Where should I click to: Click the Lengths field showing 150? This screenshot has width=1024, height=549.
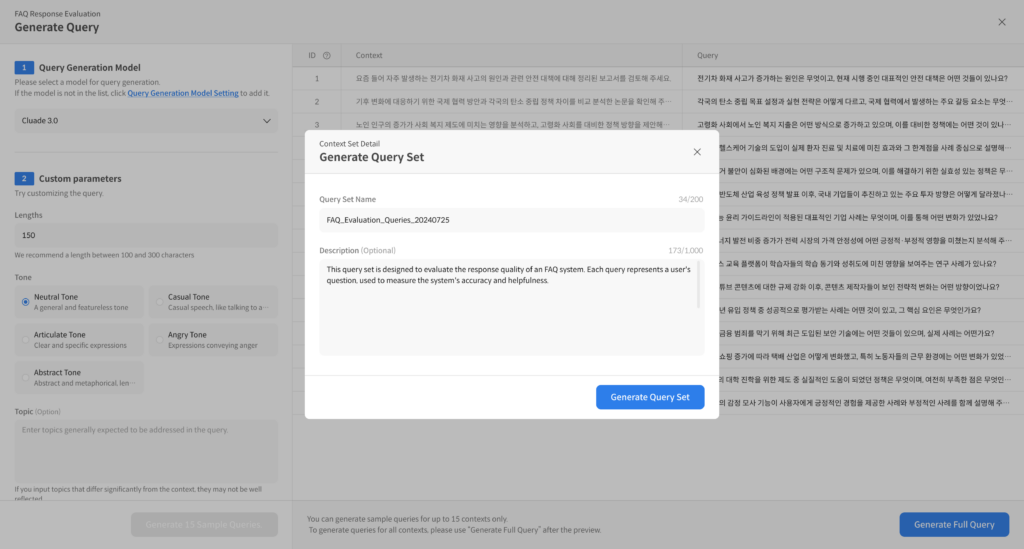146,235
